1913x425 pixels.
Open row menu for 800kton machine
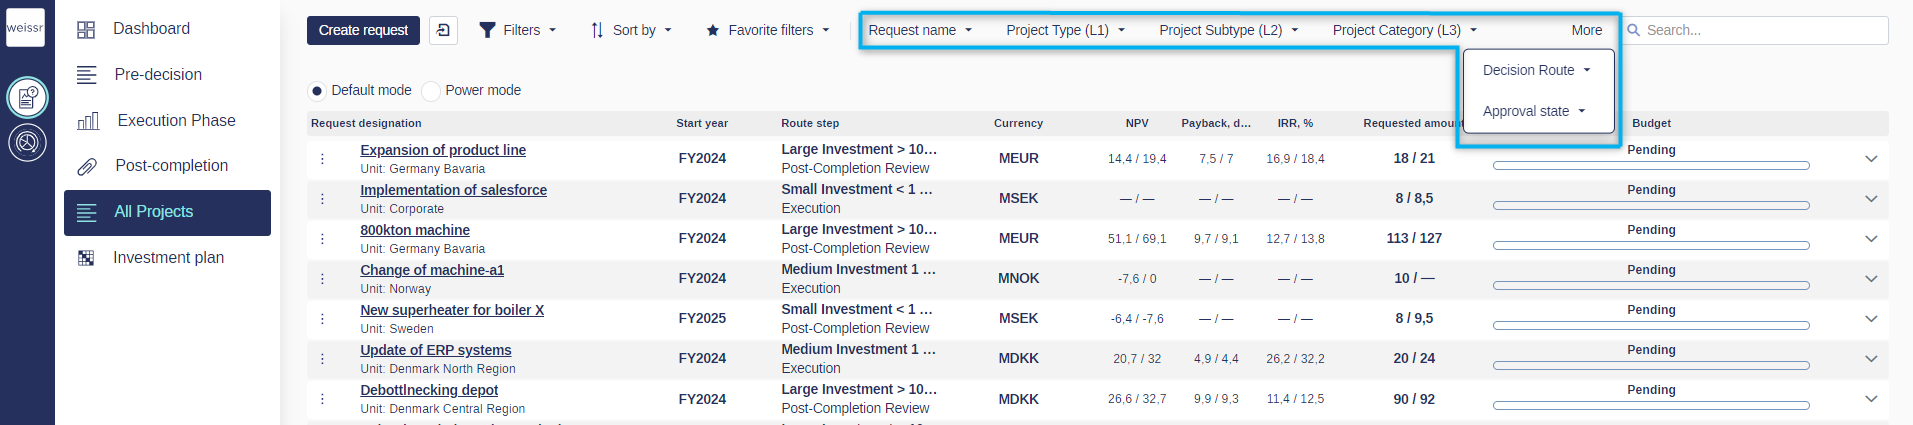pyautogui.click(x=322, y=239)
